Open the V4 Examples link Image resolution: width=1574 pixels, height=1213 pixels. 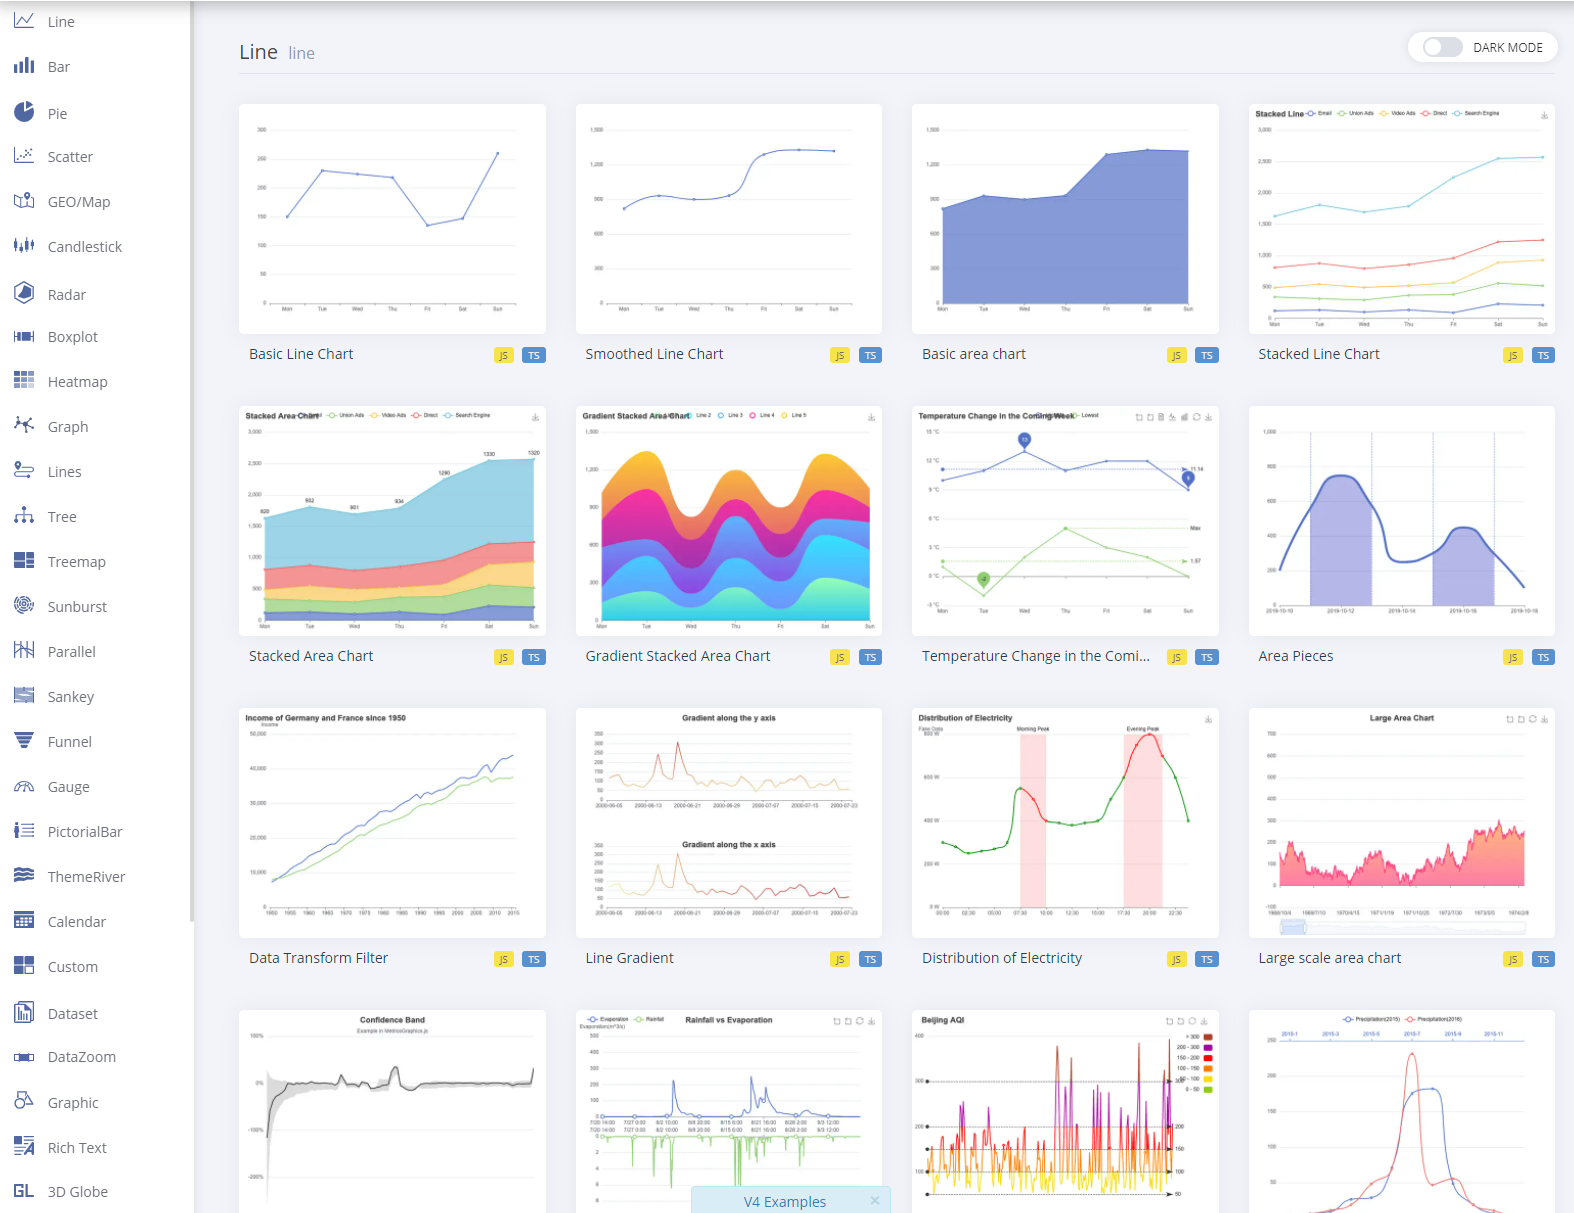point(785,1202)
